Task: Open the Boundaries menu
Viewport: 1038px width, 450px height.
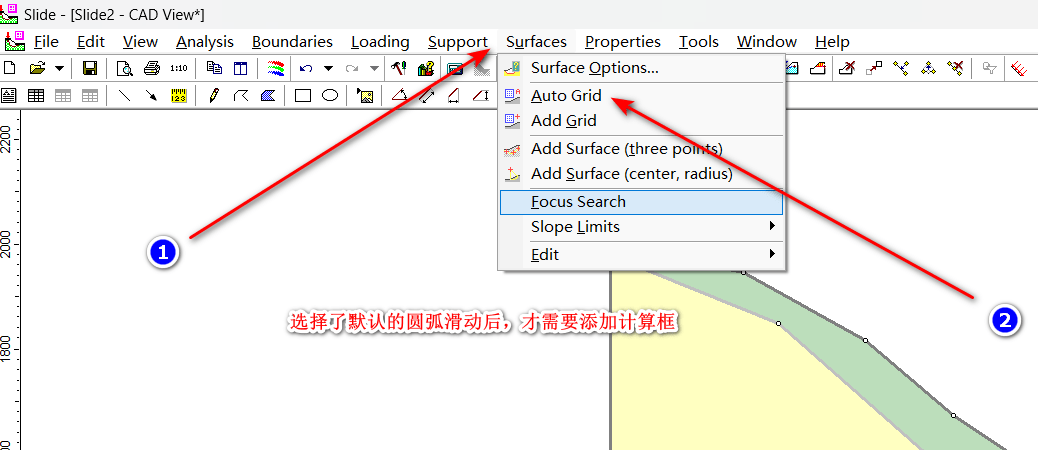Action: [292, 42]
